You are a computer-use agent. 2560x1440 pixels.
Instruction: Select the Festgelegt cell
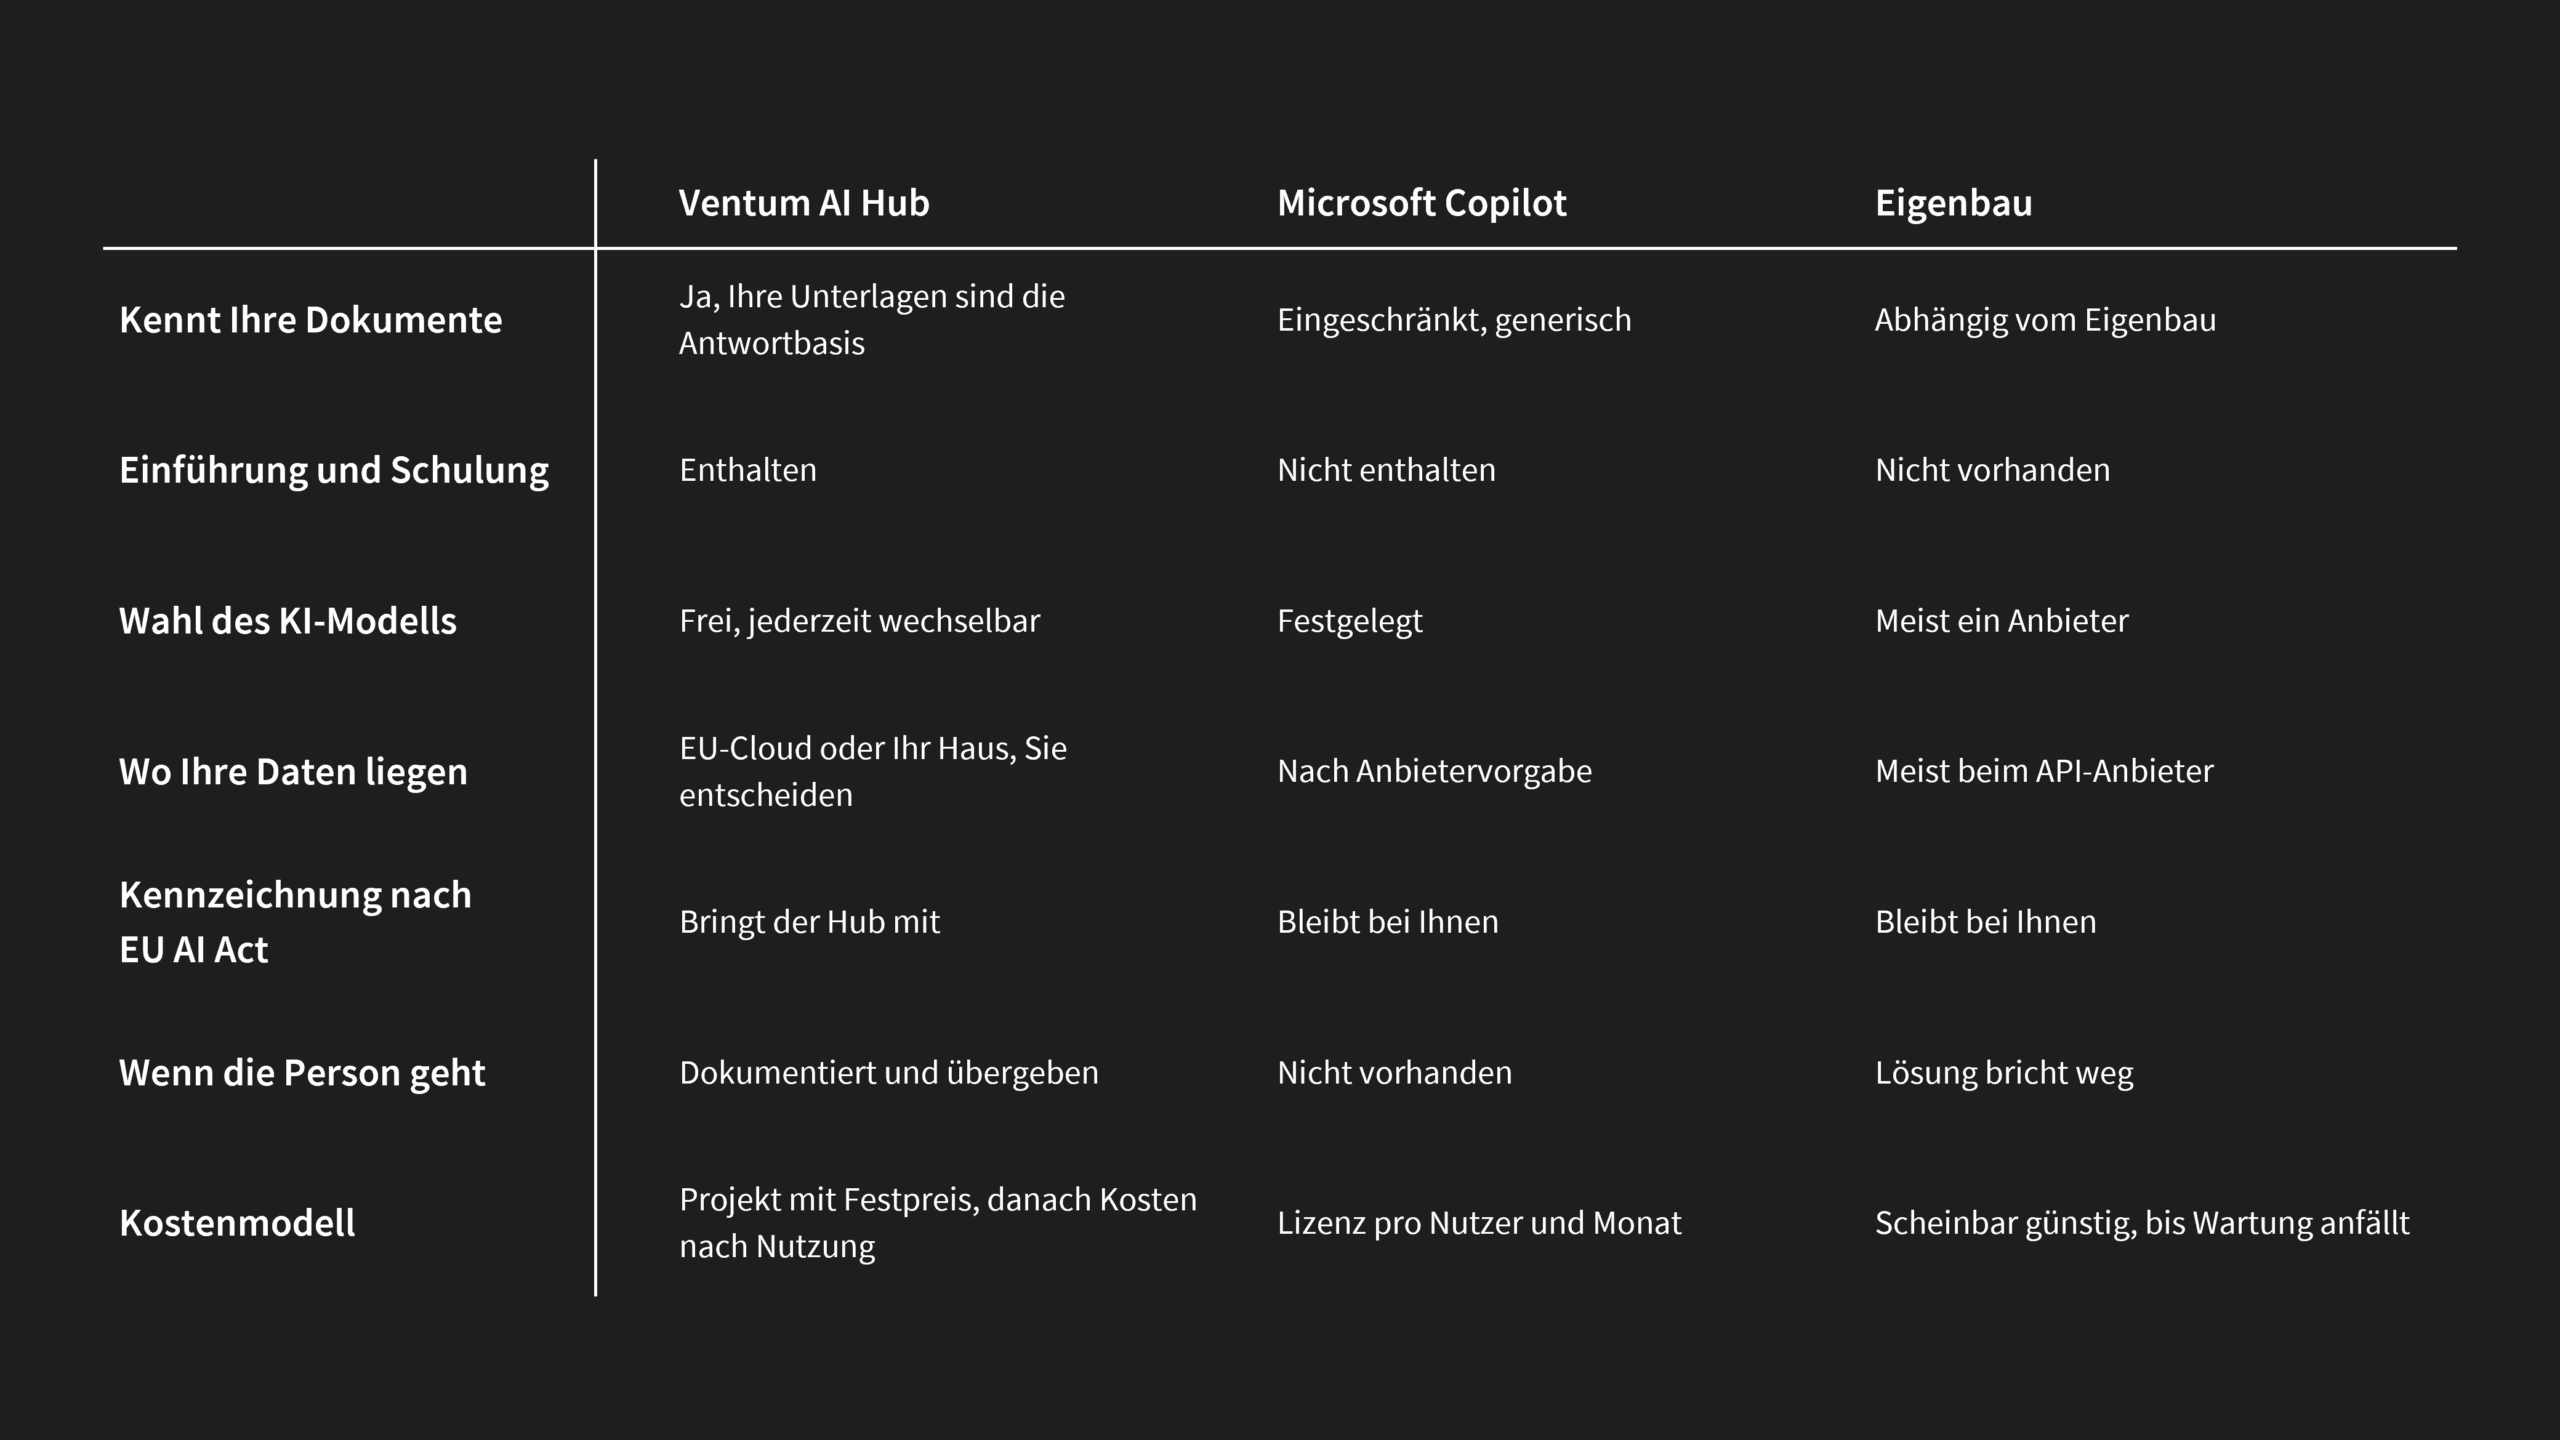1350,621
